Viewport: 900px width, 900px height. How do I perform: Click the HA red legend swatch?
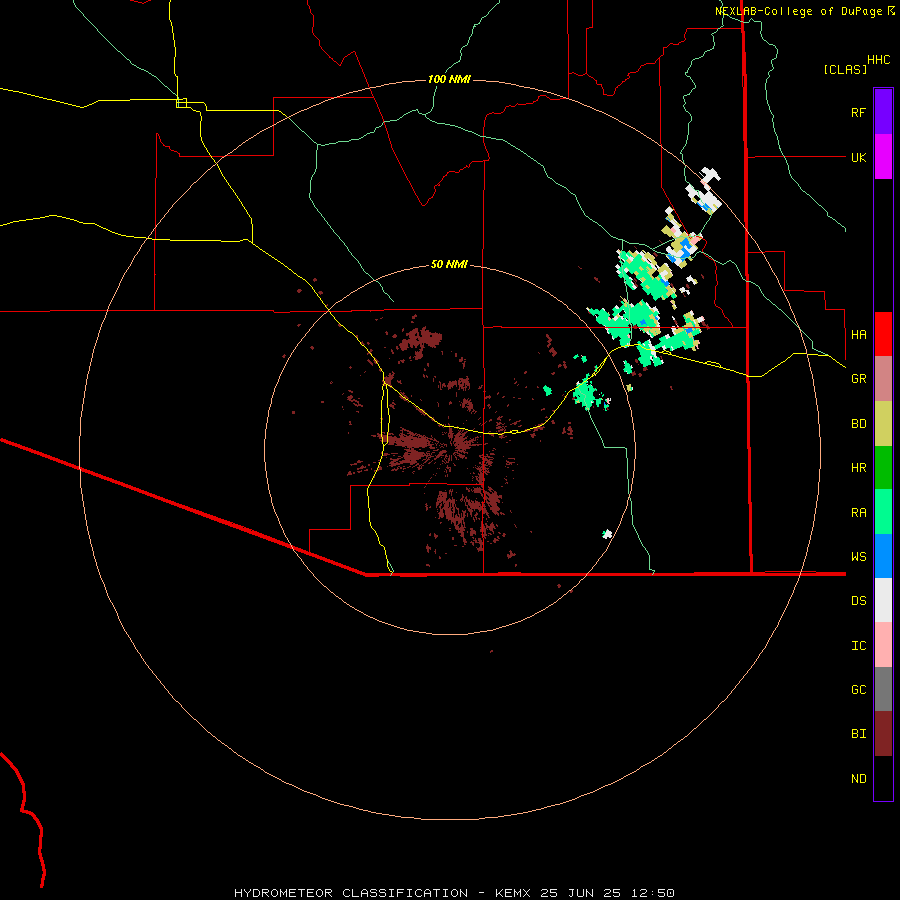[883, 334]
